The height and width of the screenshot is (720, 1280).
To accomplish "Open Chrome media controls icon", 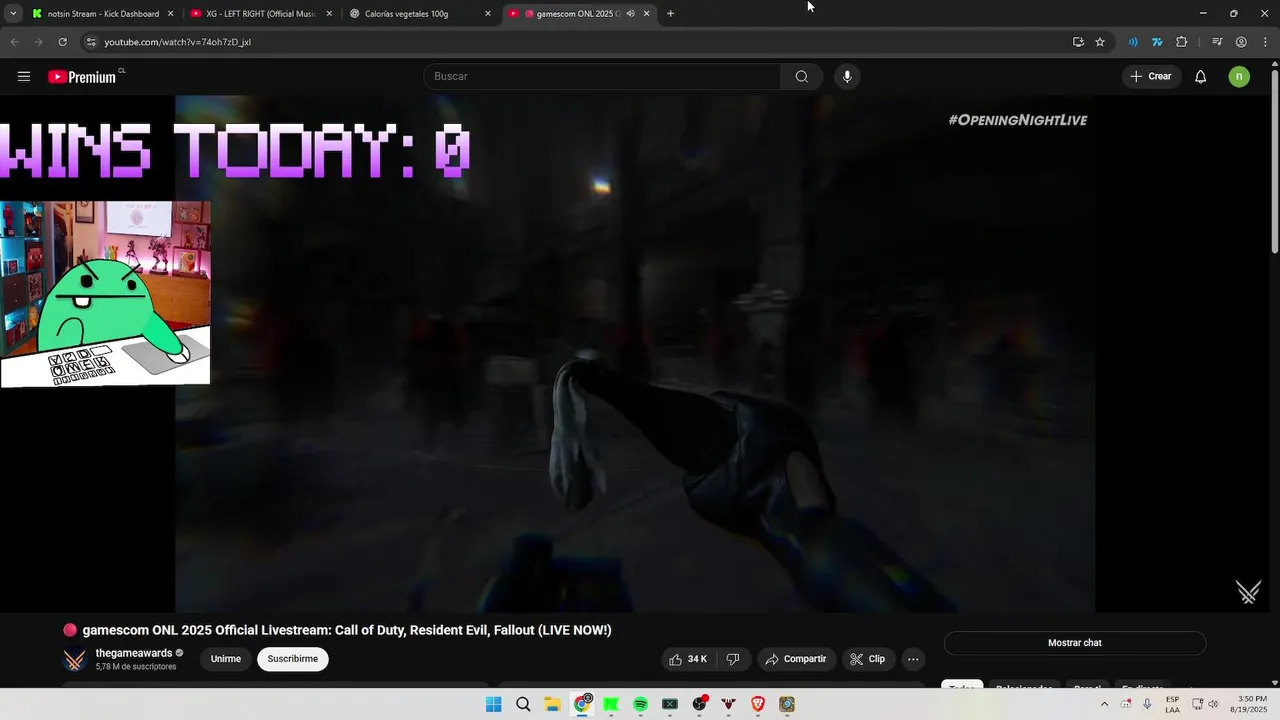I will [x=1217, y=42].
